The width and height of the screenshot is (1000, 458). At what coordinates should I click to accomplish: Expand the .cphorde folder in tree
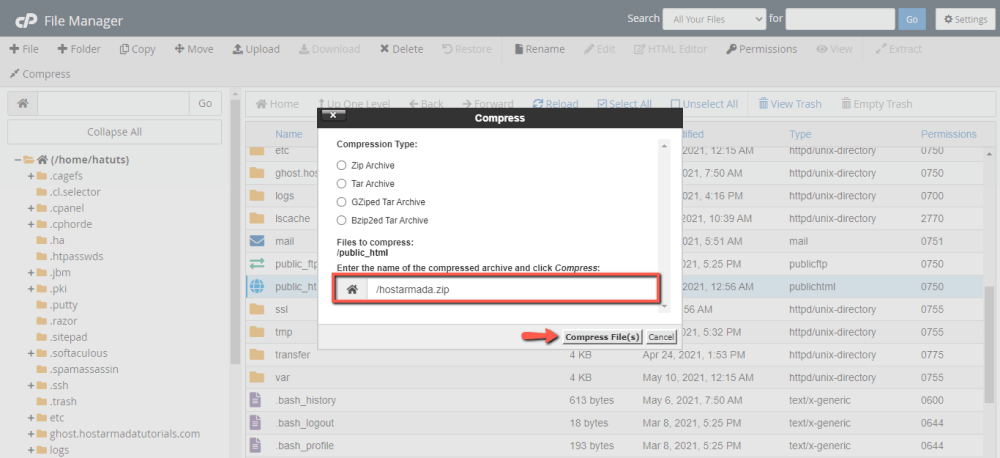coord(31,224)
